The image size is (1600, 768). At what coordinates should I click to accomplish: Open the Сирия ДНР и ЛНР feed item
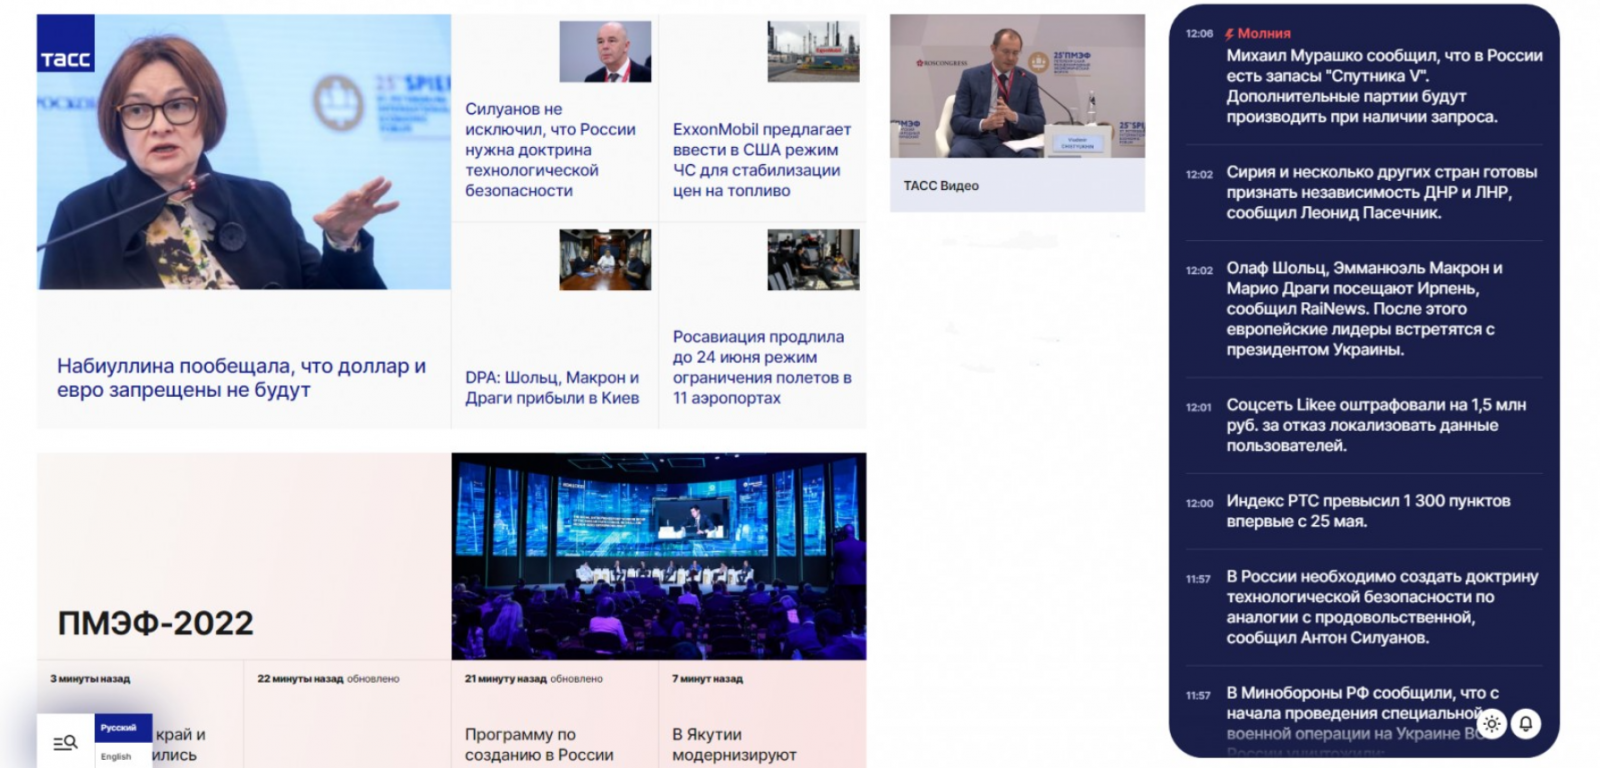tap(1381, 192)
